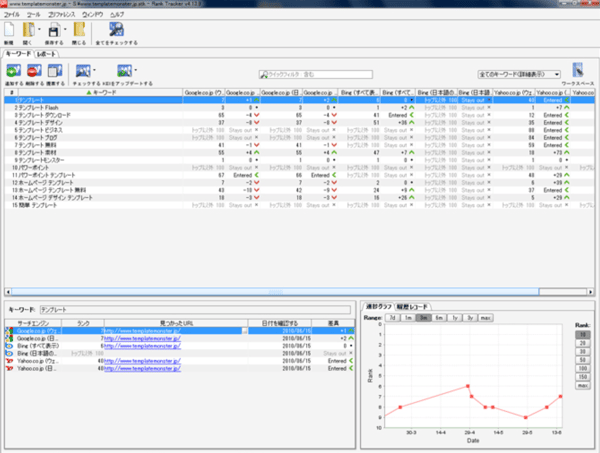
Task: Open the ファイル menu
Action: (12, 16)
